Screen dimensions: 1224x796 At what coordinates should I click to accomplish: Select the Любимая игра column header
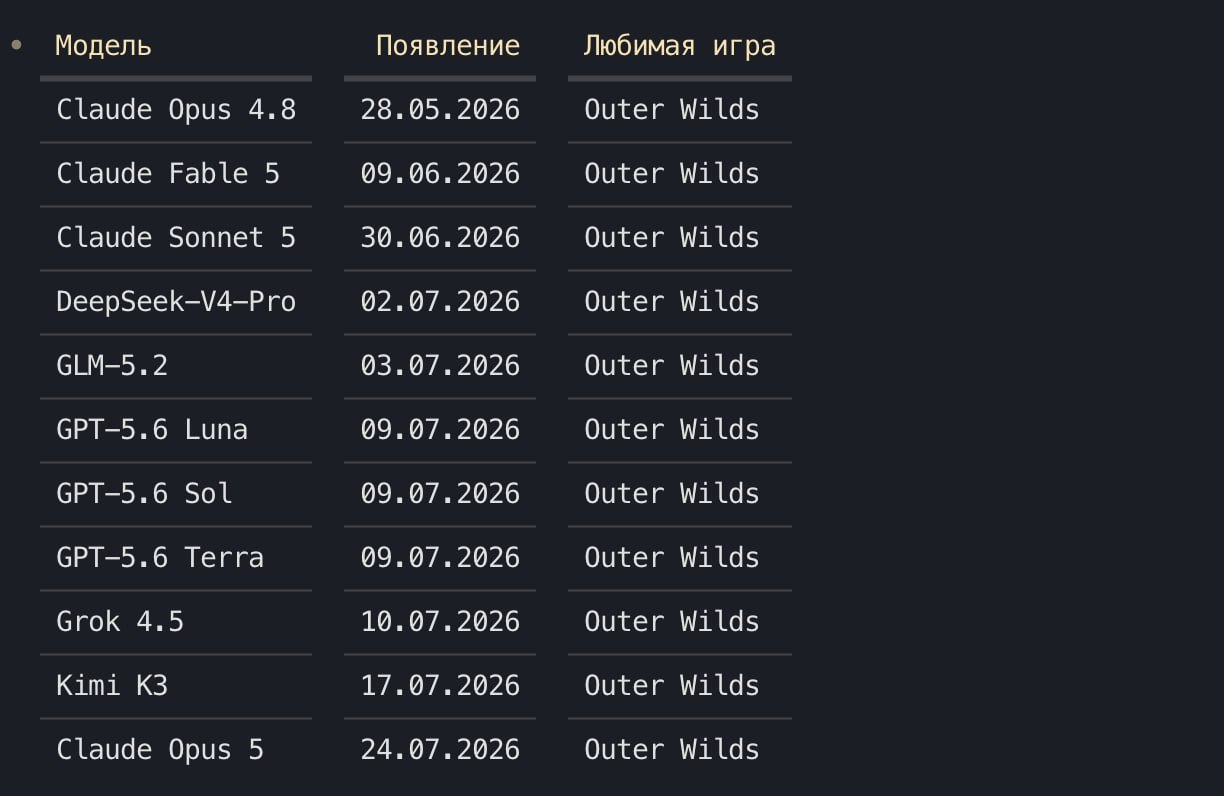coord(680,46)
